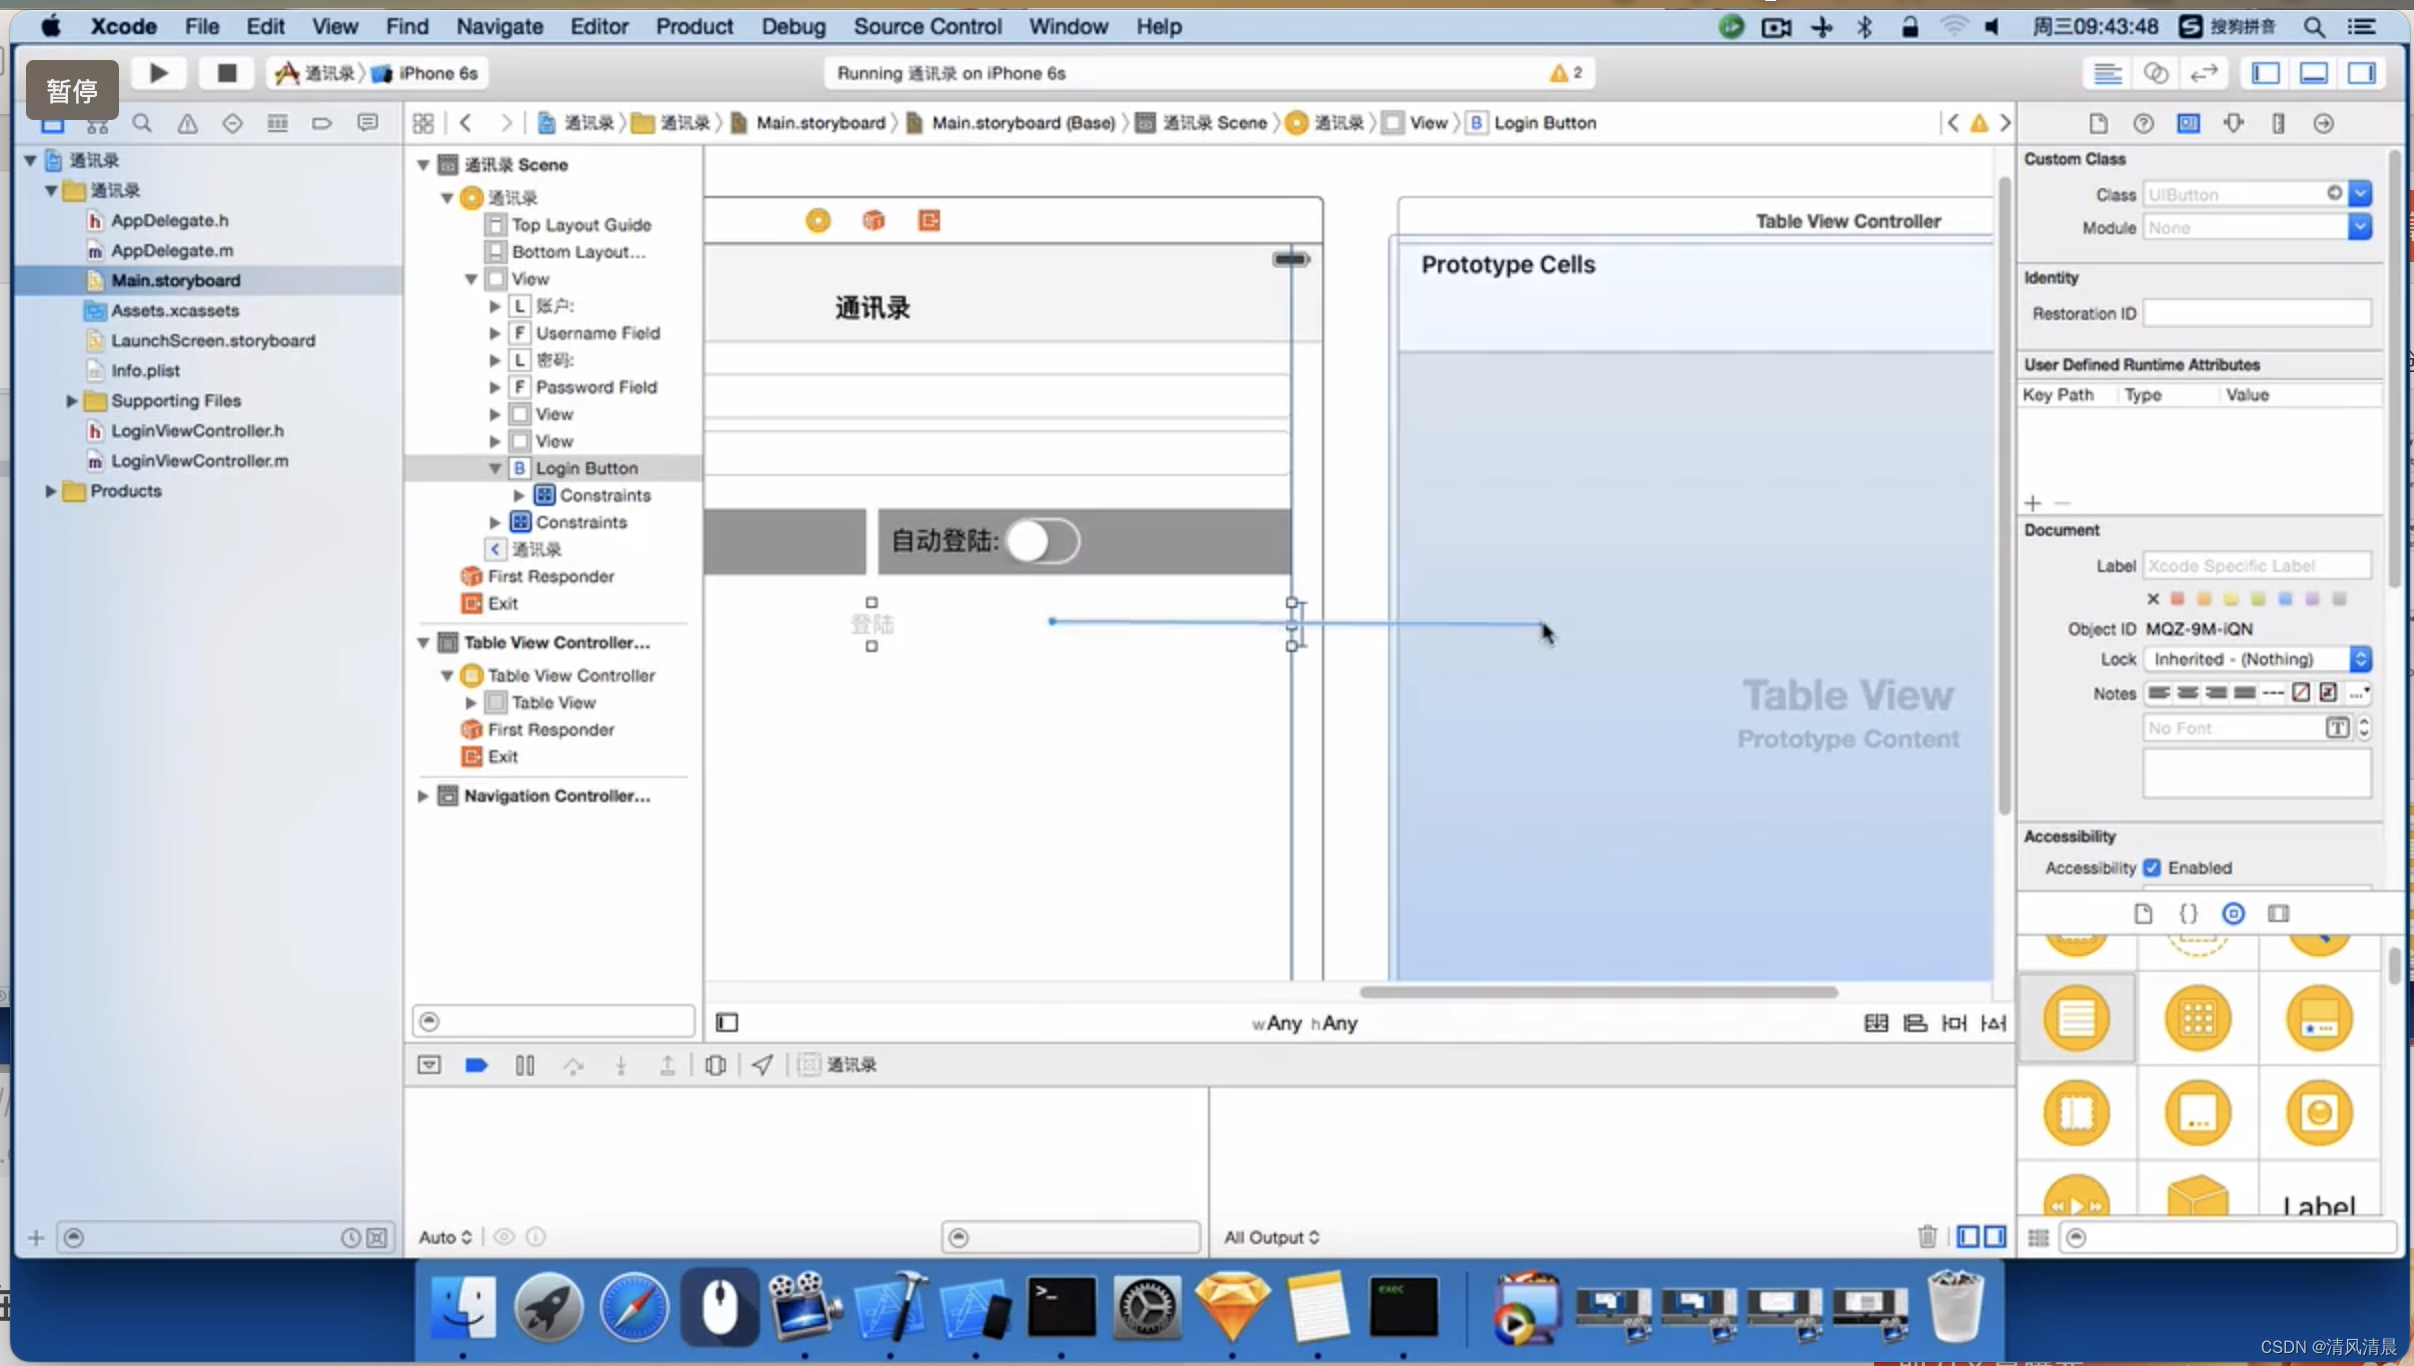
Task: Click the Class UIButton dropdown in inspector
Action: point(2363,194)
